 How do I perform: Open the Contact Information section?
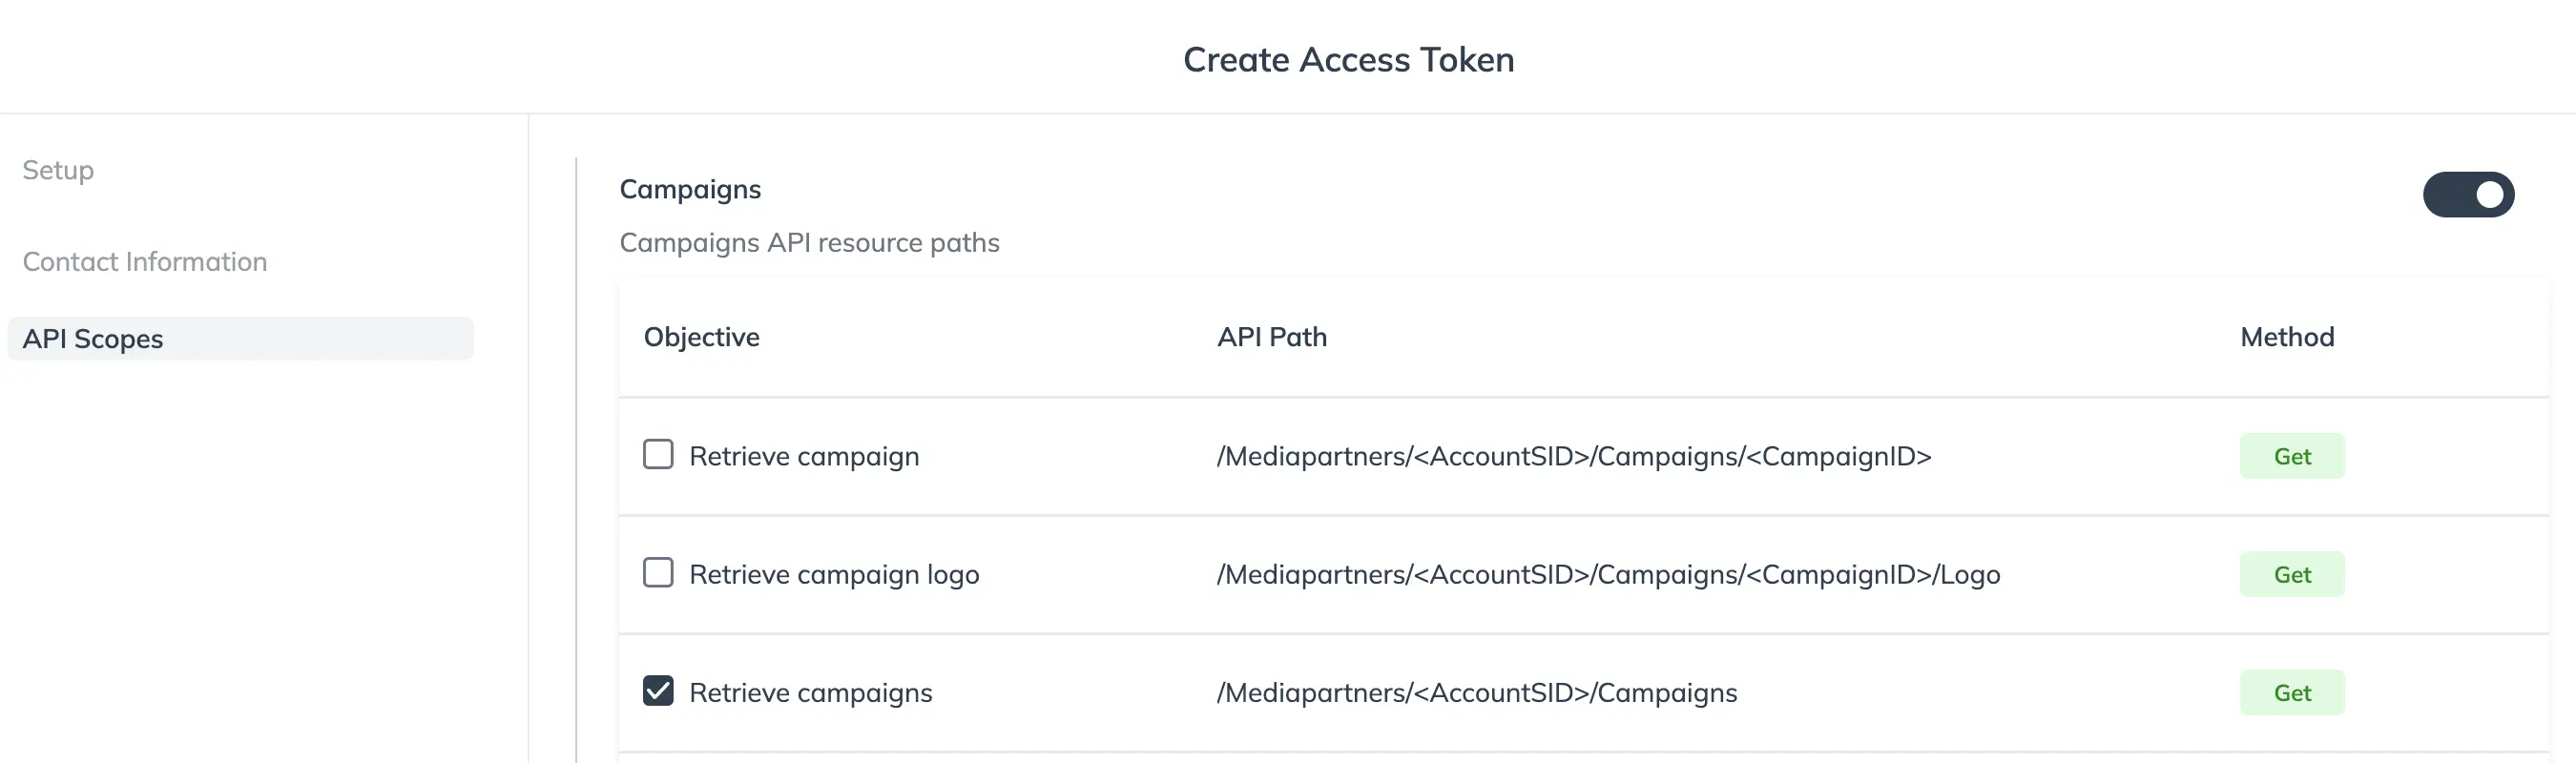pyautogui.click(x=145, y=261)
